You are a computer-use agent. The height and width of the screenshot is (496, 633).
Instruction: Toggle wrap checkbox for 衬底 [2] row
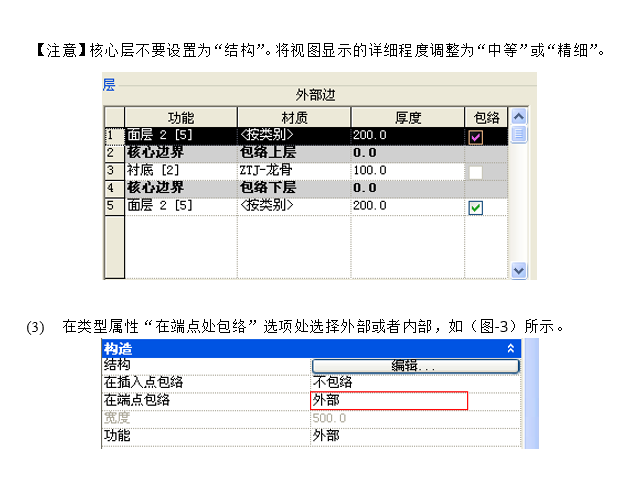(476, 172)
